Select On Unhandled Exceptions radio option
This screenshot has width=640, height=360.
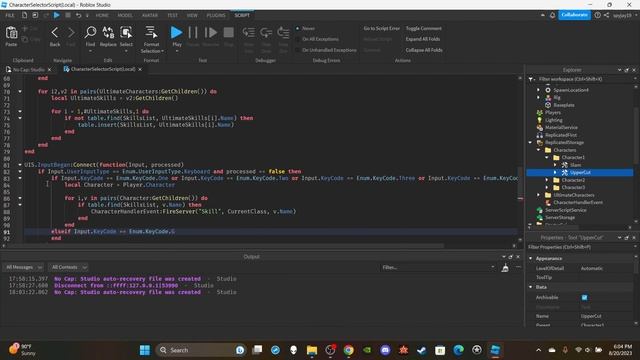[x=298, y=50]
